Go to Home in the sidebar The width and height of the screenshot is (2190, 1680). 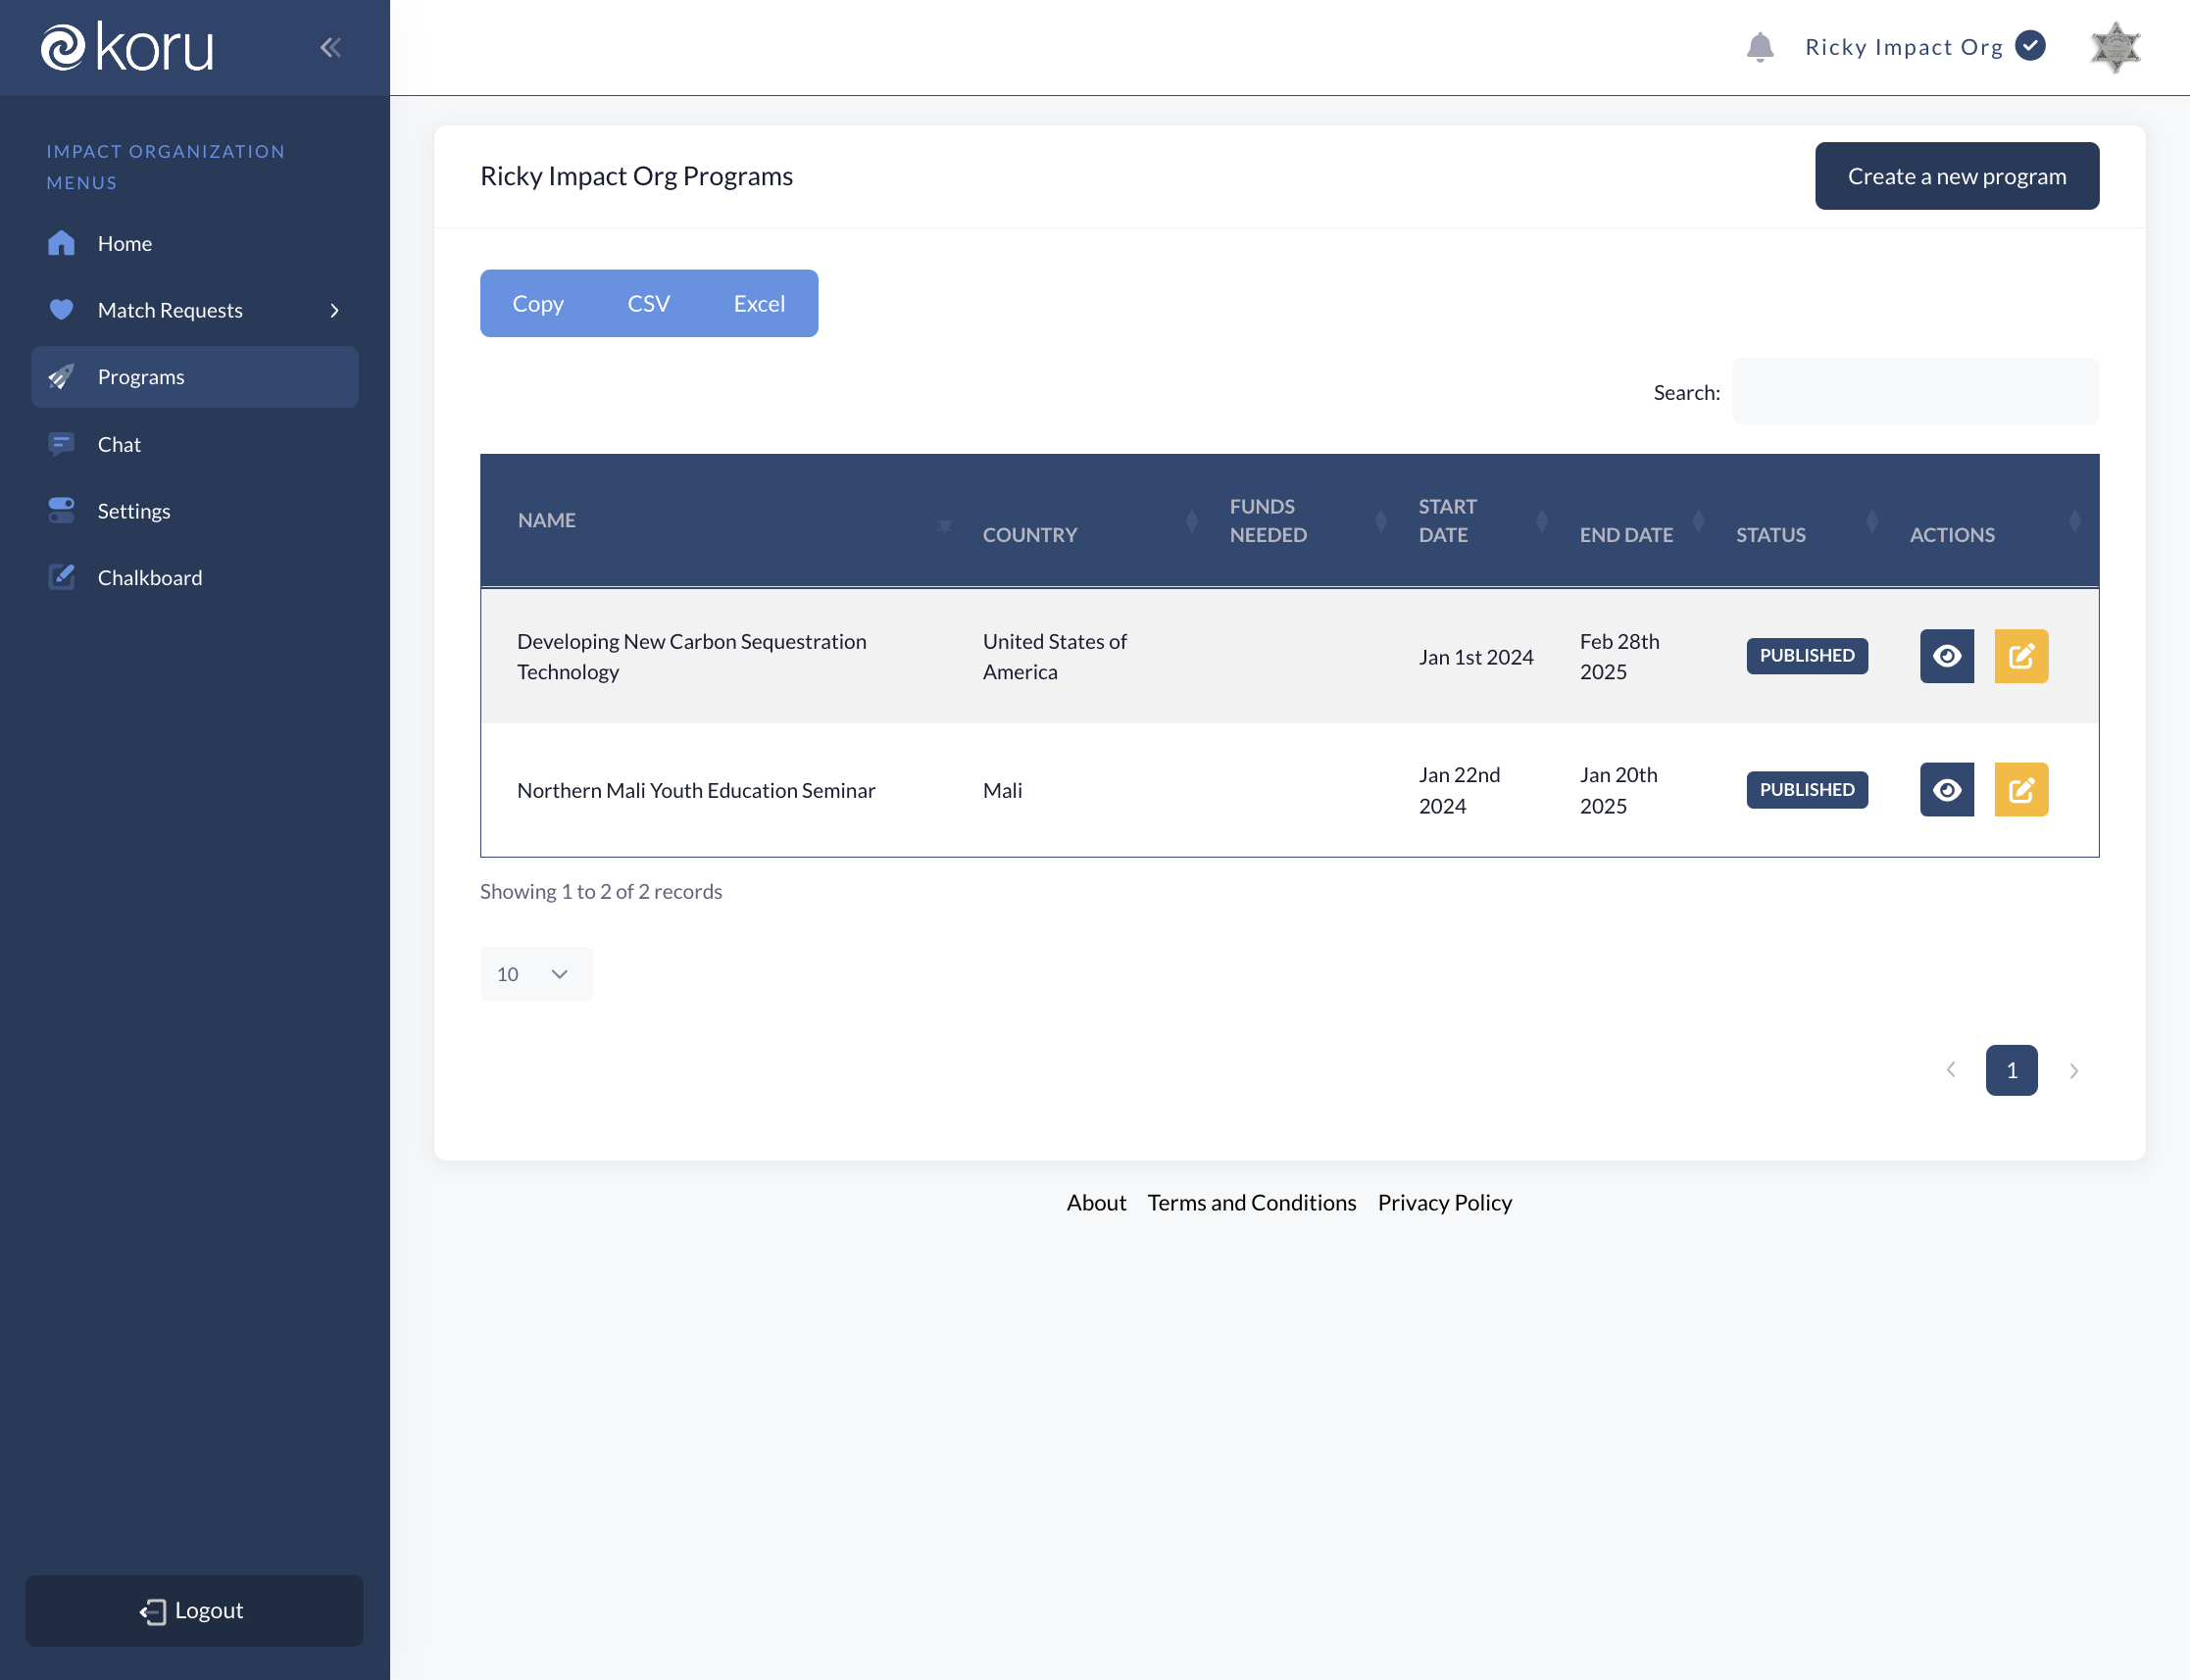click(194, 243)
